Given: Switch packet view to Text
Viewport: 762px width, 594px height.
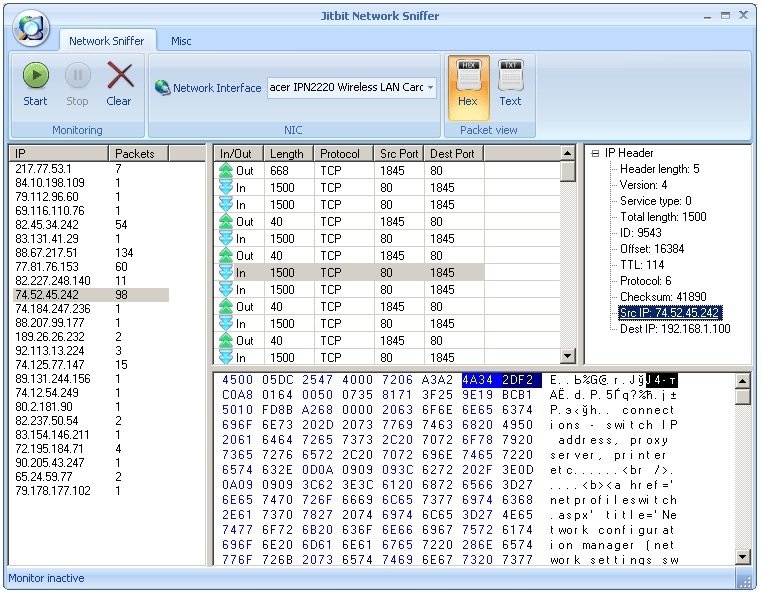Looking at the screenshot, I should [510, 85].
